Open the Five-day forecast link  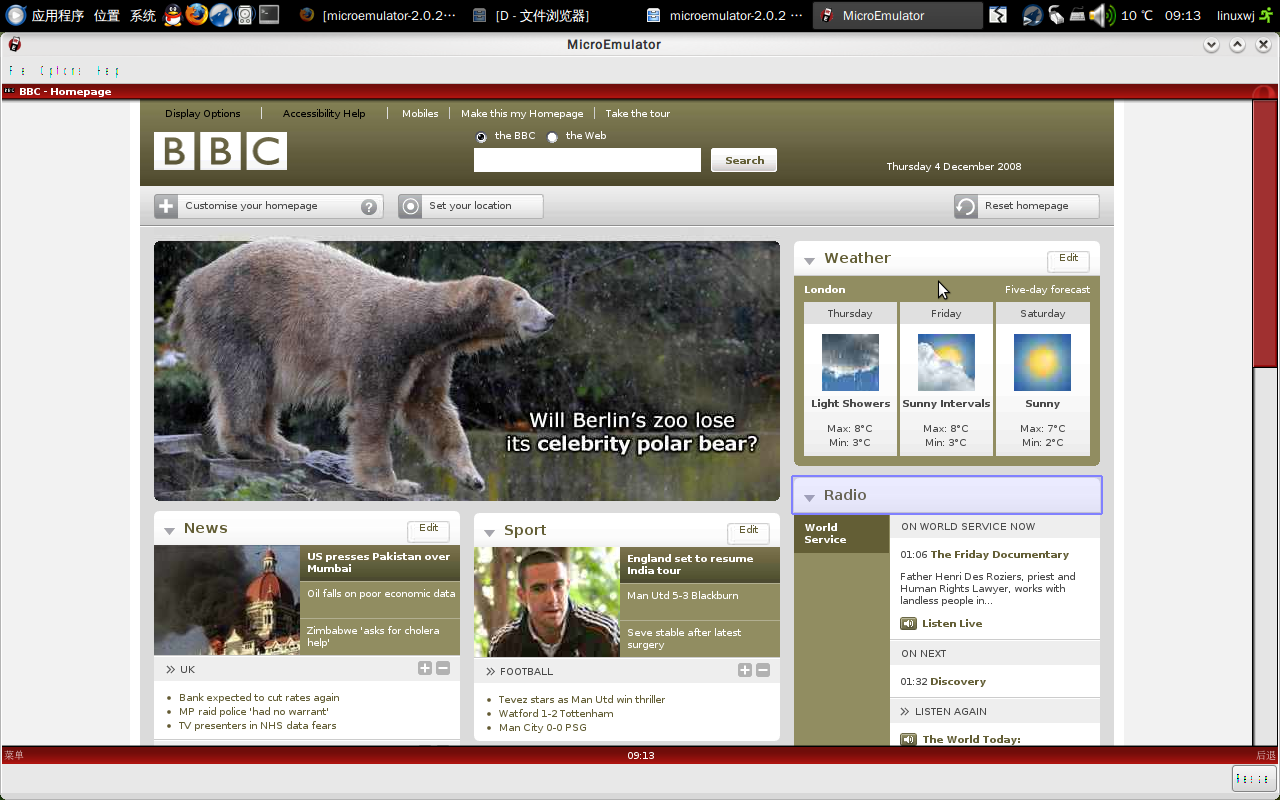1047,289
